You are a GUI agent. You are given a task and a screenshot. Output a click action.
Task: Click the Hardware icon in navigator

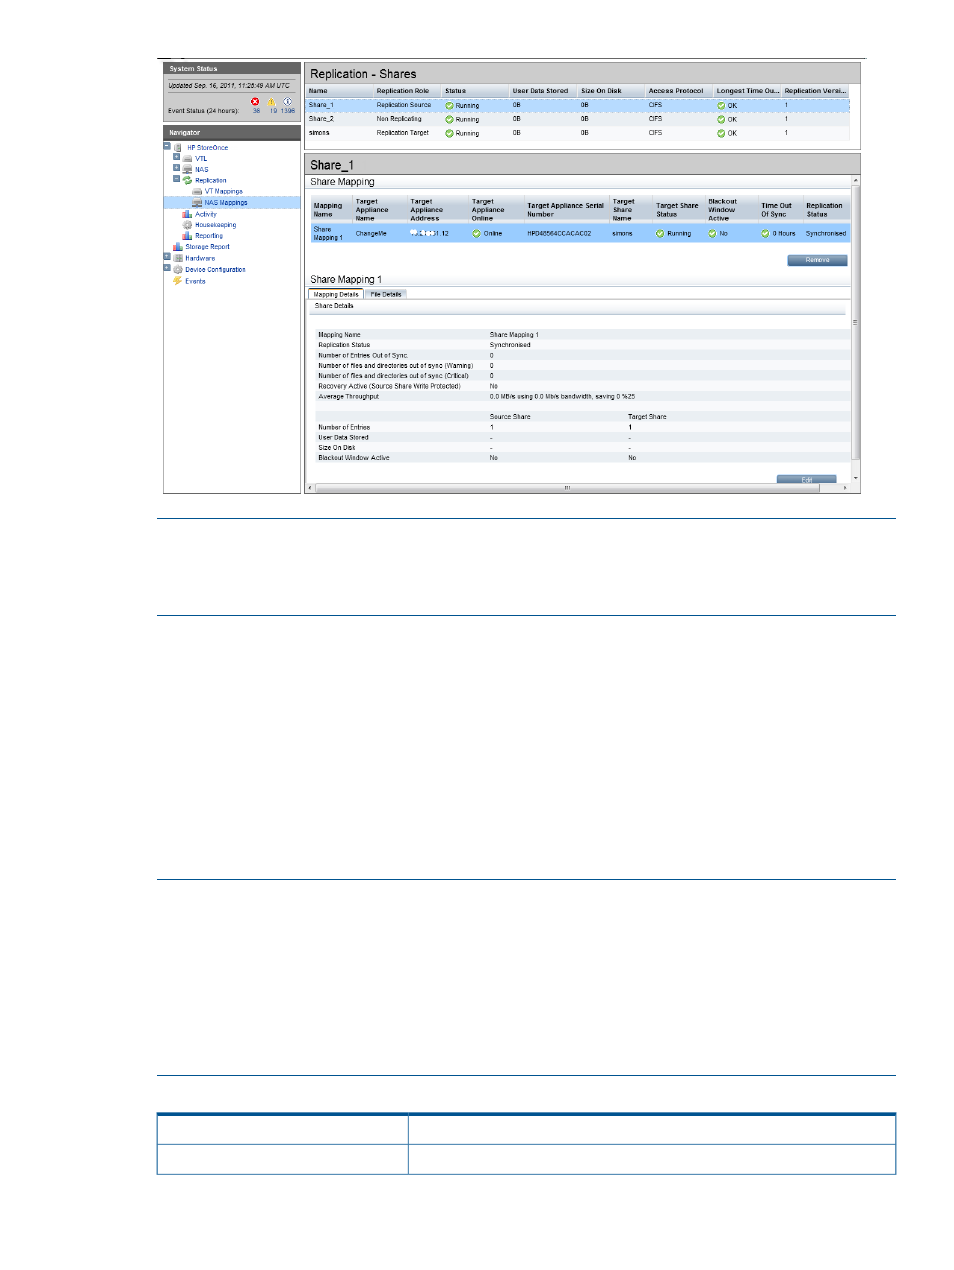click(x=178, y=258)
